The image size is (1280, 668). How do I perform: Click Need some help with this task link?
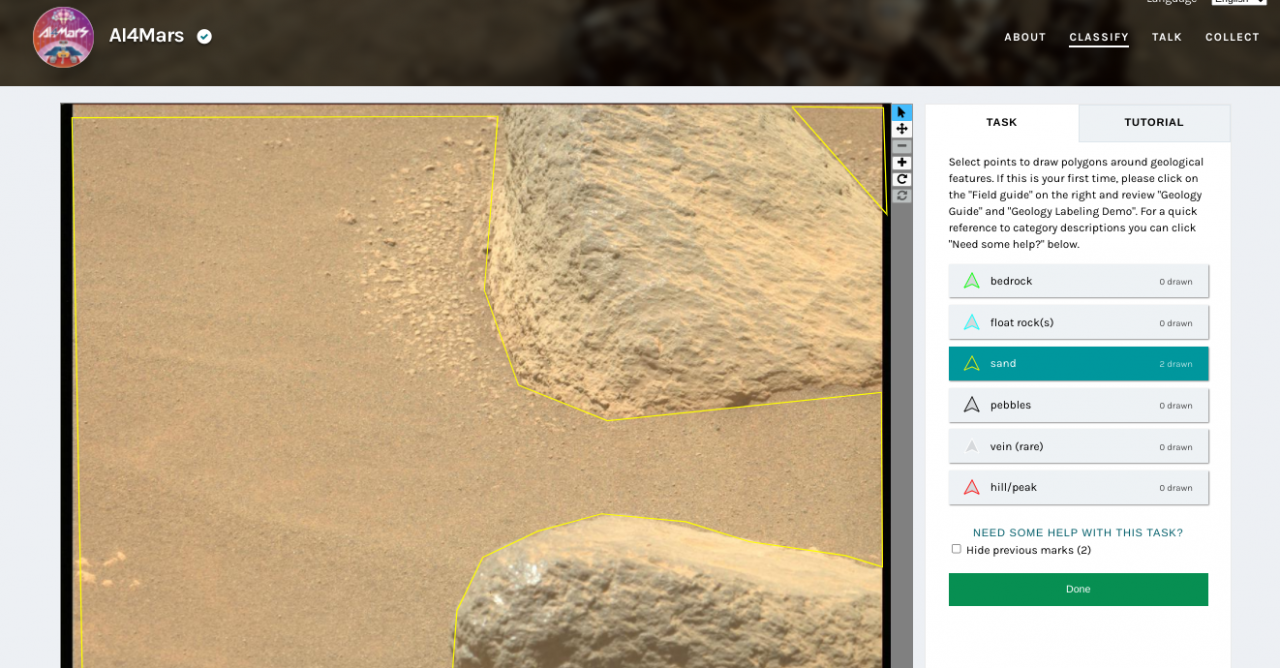point(1078,533)
